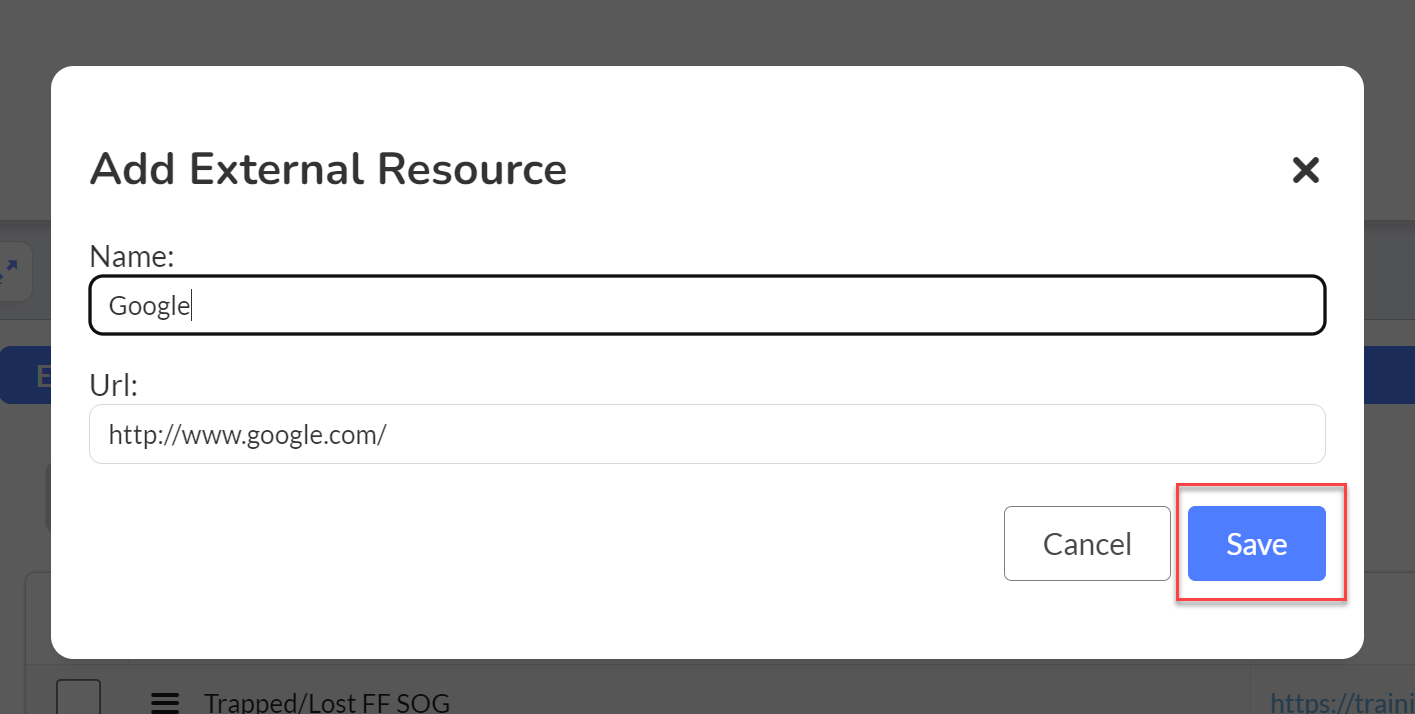Screen dimensions: 1415x714
Task: Click the "Add External Resource" dialog title
Action: [328, 169]
